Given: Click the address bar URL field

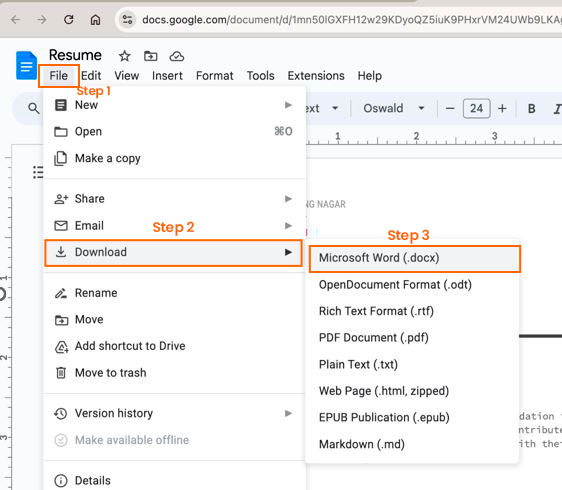Looking at the screenshot, I should pos(351,20).
